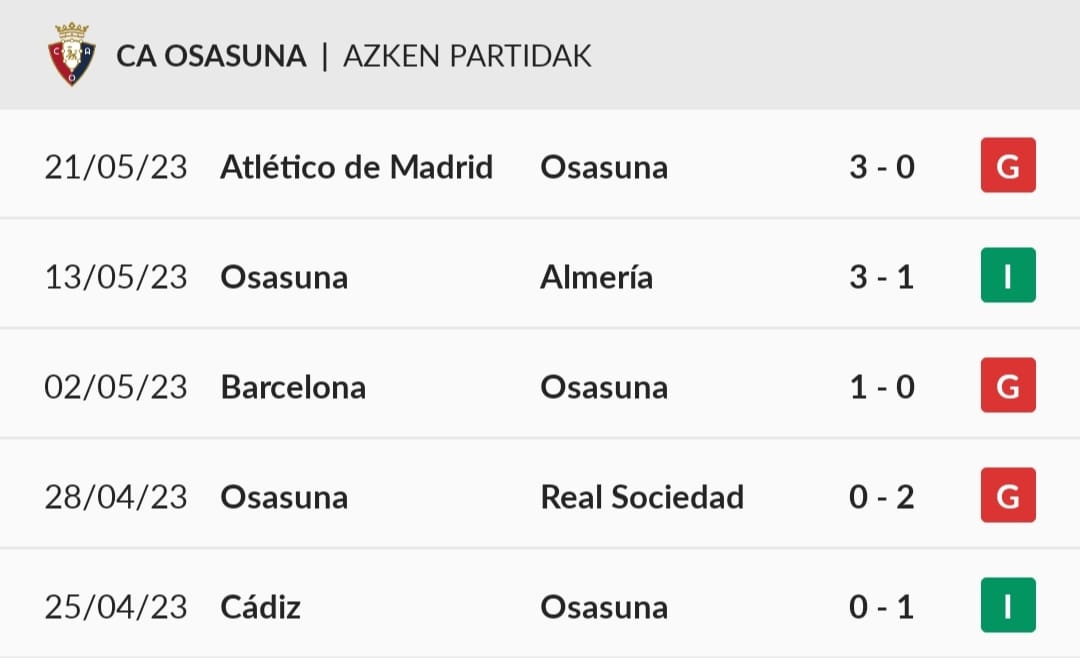The image size is (1080, 658).
Task: Select red G badge for Real Sociedad match
Action: 1008,495
